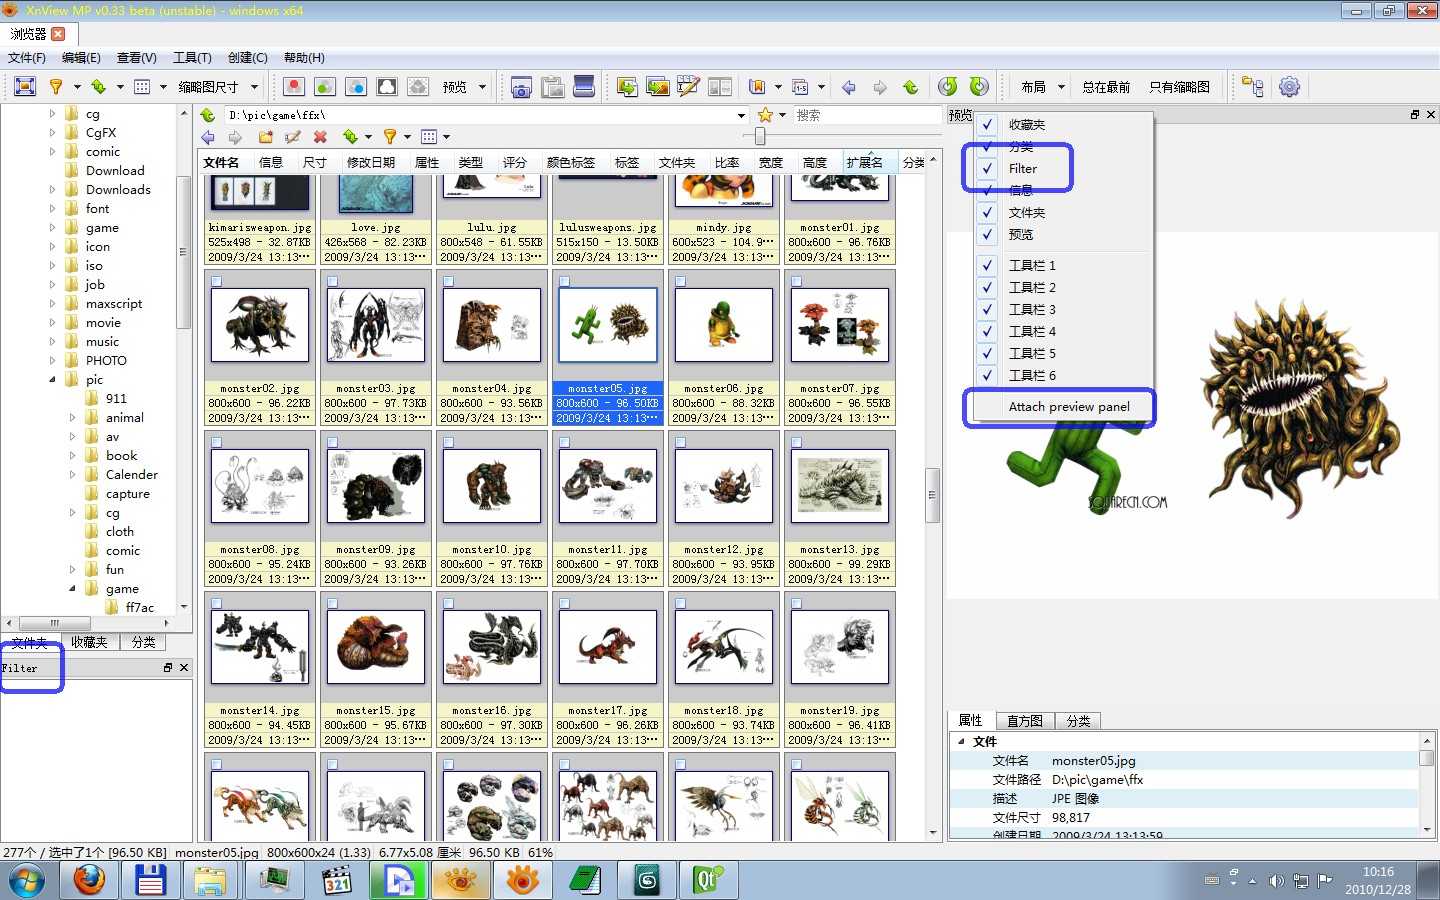Select the monster17.jpg thumbnail
Viewport: 1440px width, 900px height.
(x=608, y=670)
